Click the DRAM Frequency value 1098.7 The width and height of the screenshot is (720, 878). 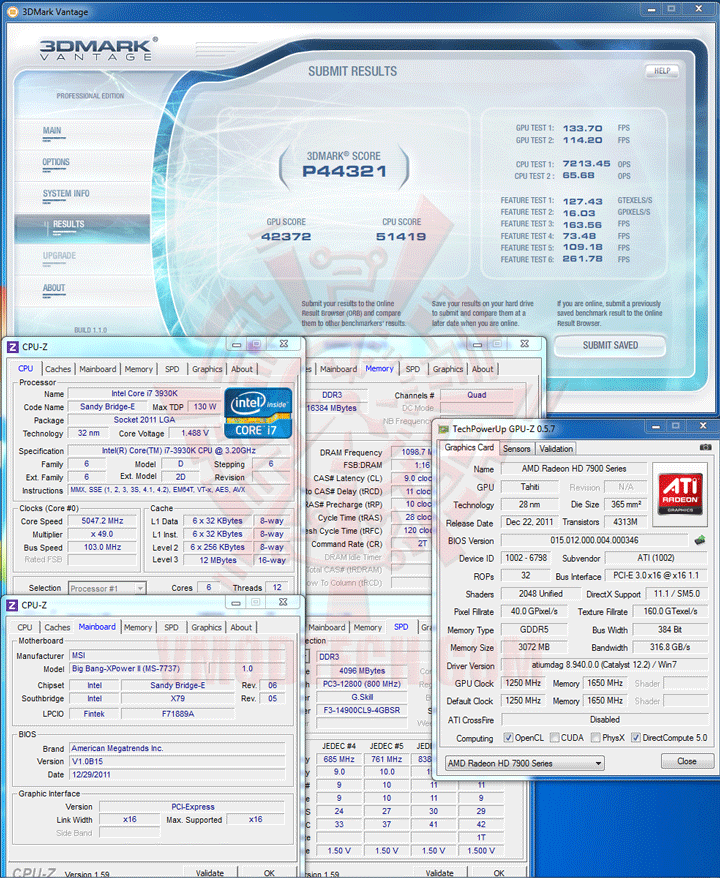[413, 452]
